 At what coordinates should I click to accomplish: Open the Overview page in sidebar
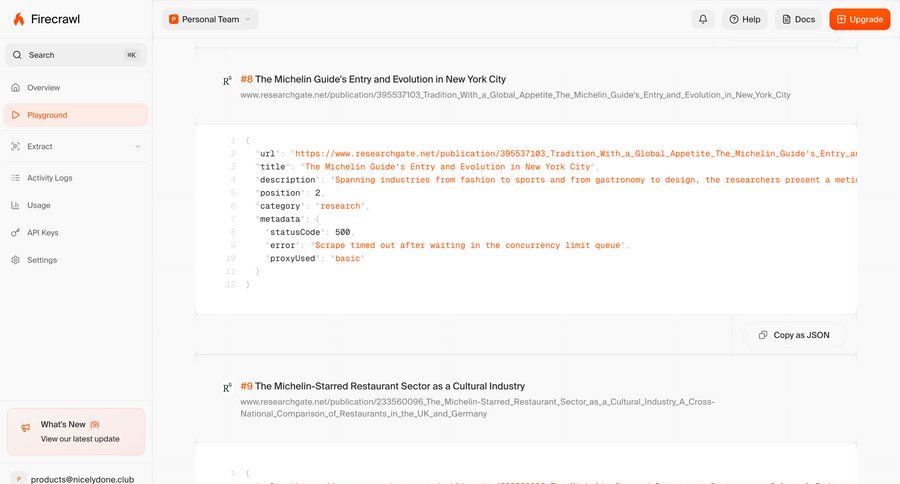pyautogui.click(x=43, y=88)
